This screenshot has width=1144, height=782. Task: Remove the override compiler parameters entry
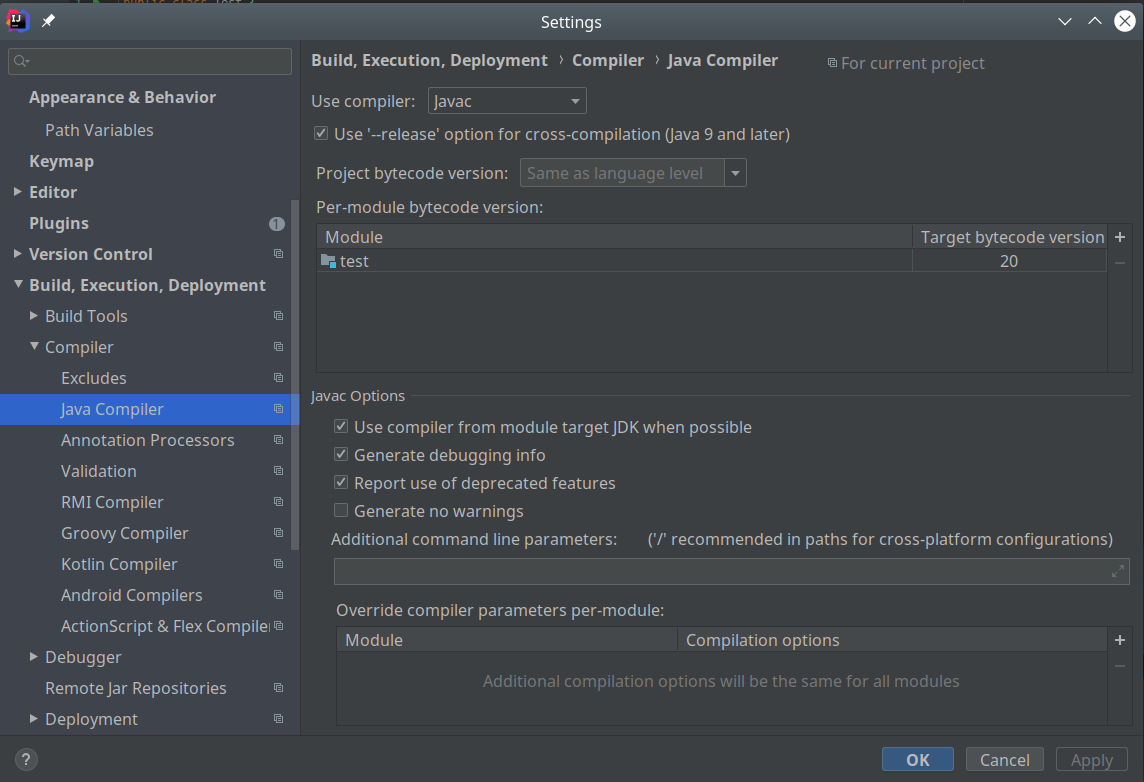tap(1120, 665)
